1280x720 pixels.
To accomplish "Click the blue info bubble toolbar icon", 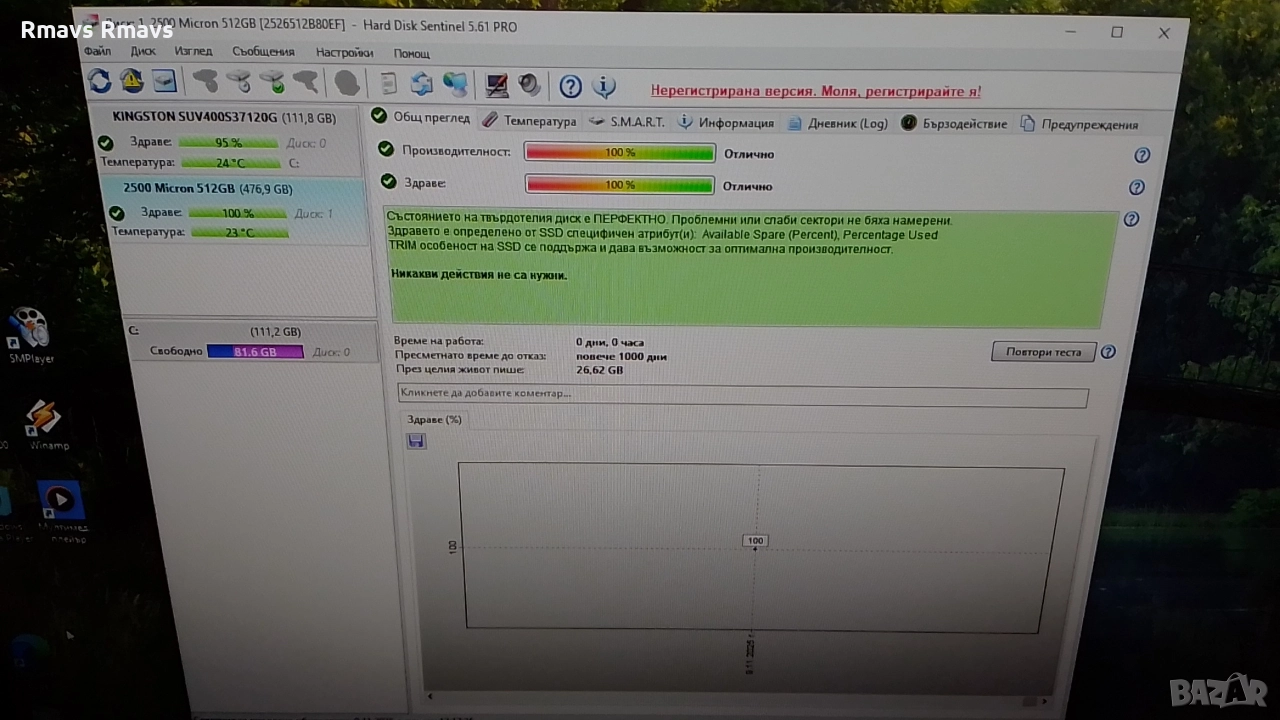I will [x=603, y=87].
